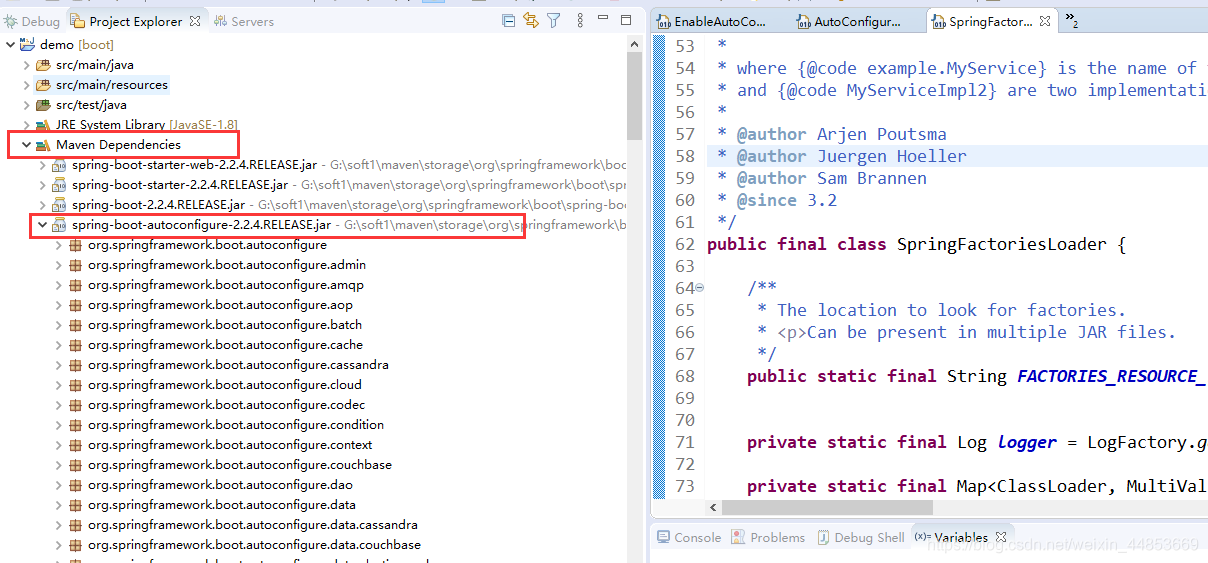
Task: Collapse spring-boot-autoconfigure jar node
Action: pyautogui.click(x=42, y=225)
